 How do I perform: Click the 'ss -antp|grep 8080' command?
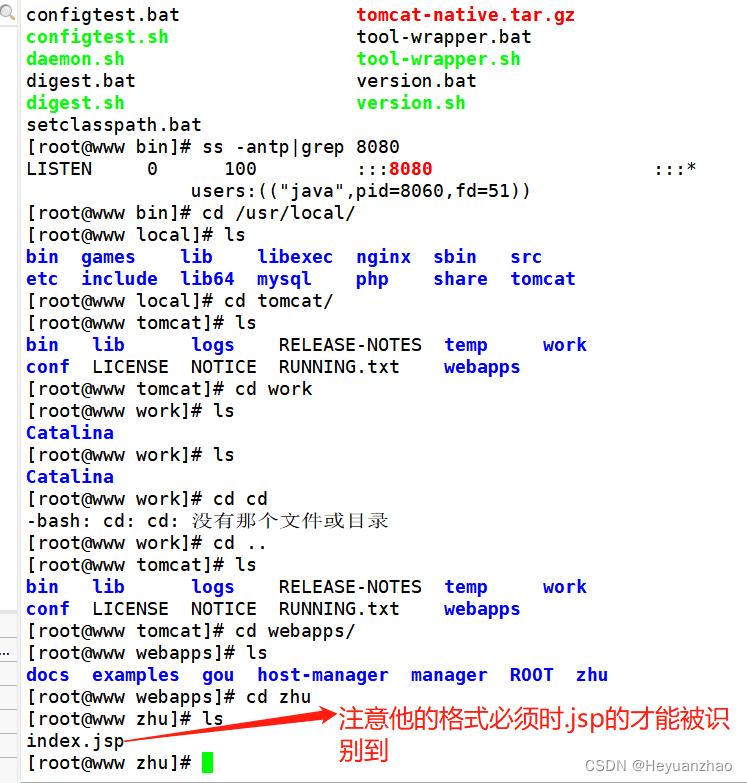click(x=301, y=147)
